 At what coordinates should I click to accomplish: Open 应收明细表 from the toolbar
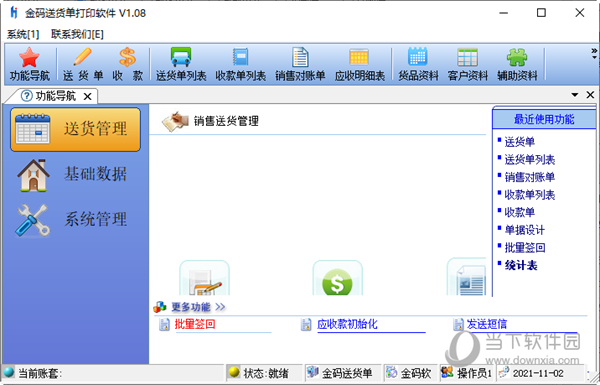pyautogui.click(x=359, y=64)
